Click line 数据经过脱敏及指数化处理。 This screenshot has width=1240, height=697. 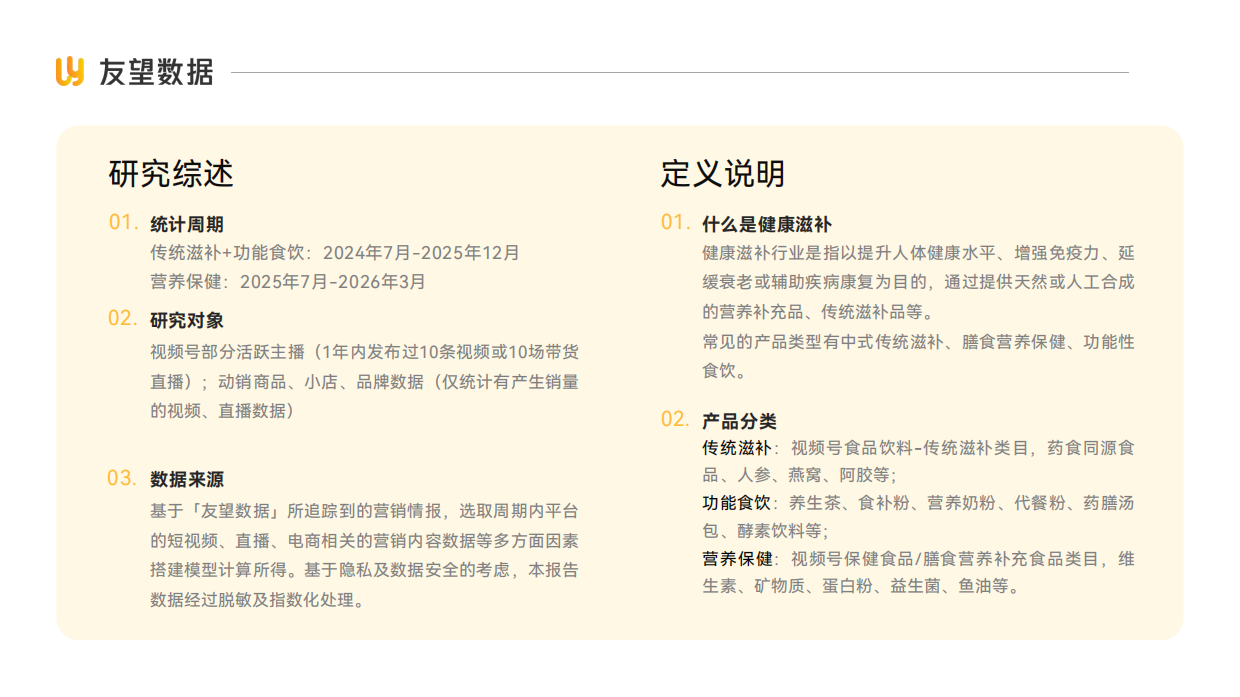[x=257, y=600]
